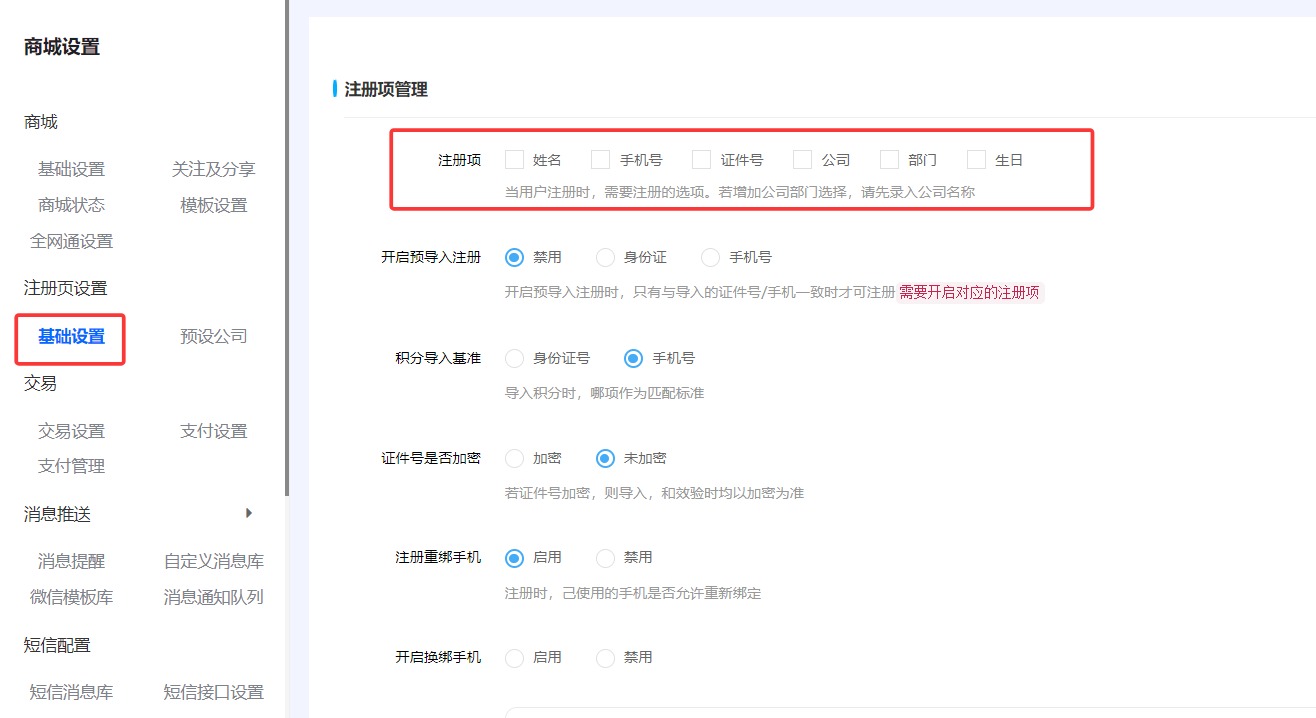Choose 加密 for 证件号是否加密

click(515, 458)
